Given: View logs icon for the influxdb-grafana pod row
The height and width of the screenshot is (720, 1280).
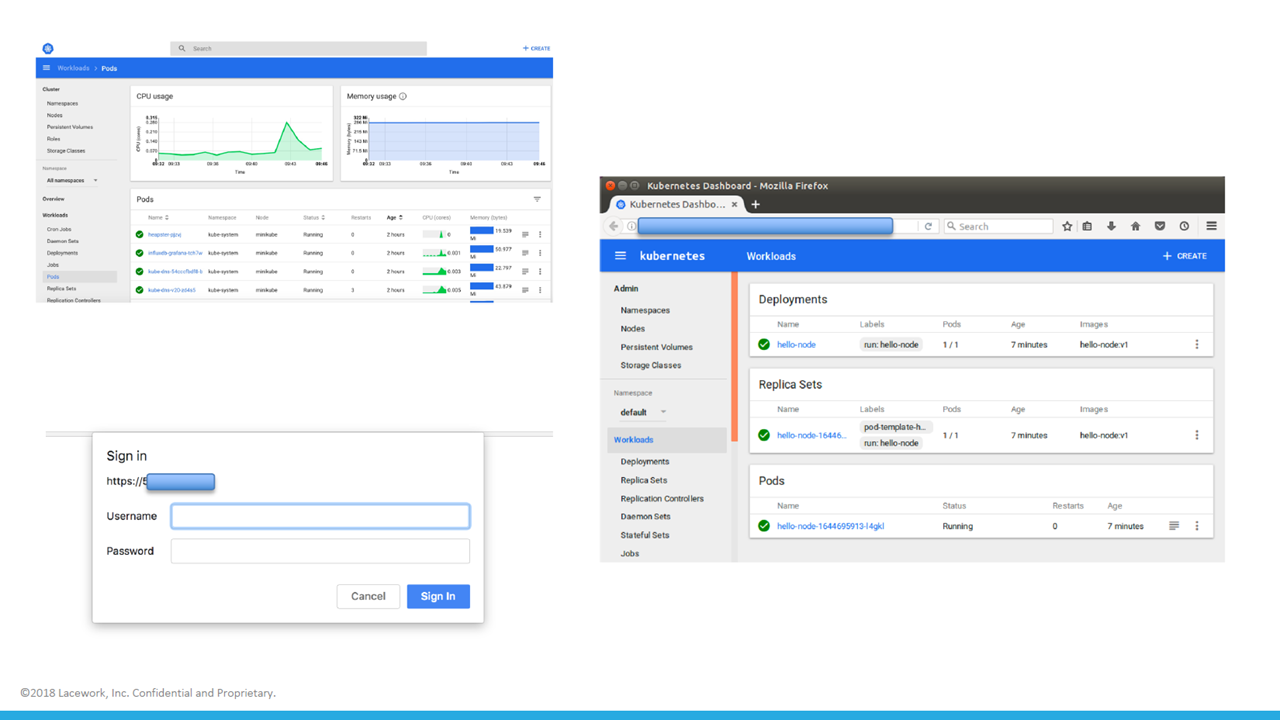Looking at the screenshot, I should (525, 253).
